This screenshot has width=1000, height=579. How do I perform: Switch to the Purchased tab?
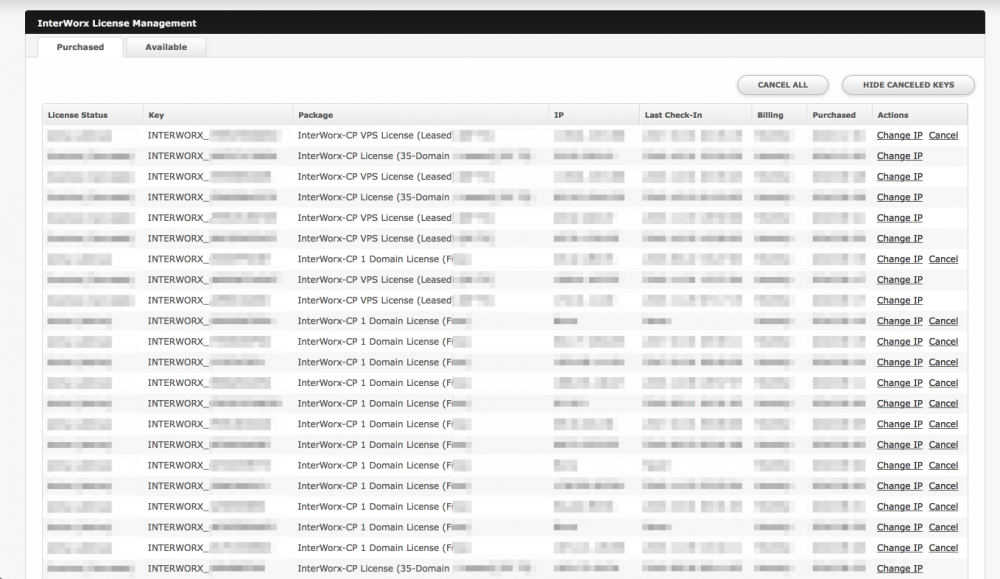pos(80,47)
